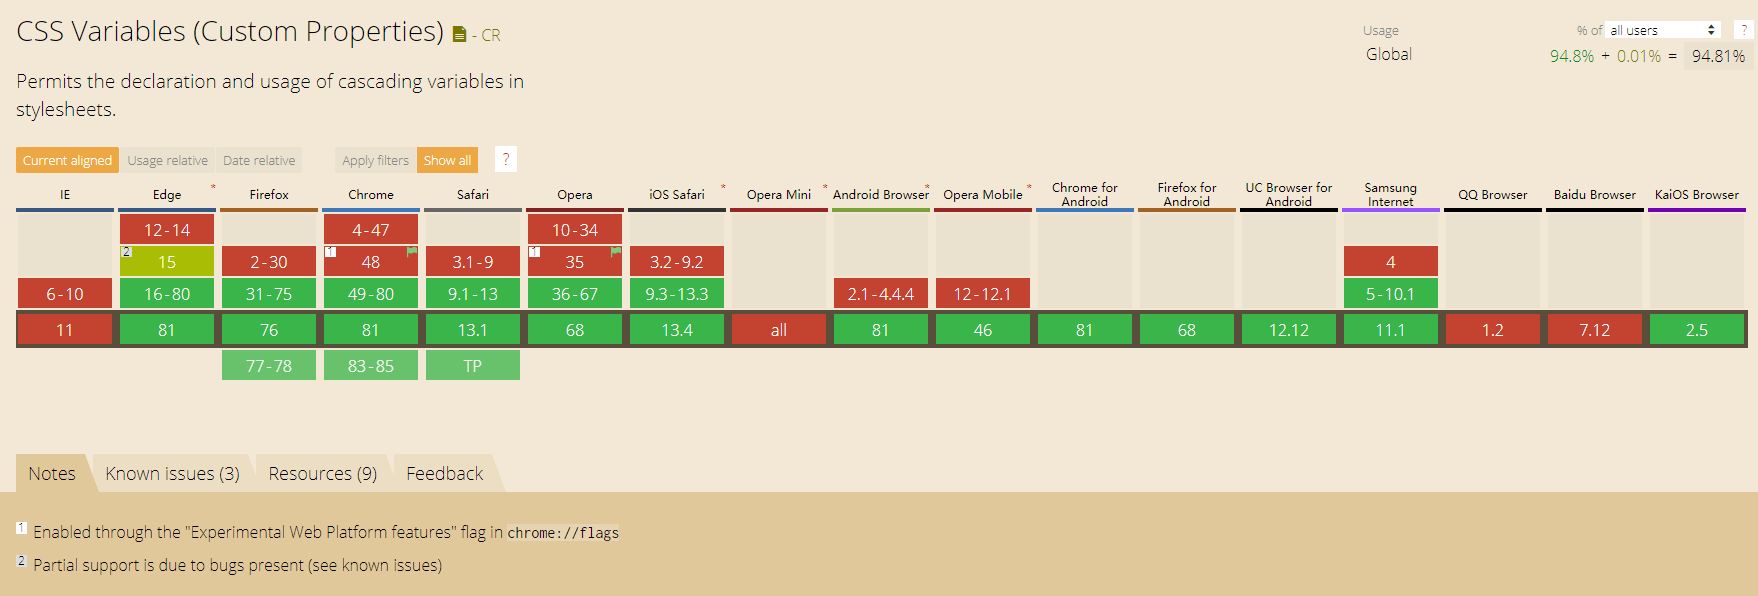
Task: Click the Chrome for Android header
Action: tap(1085, 195)
